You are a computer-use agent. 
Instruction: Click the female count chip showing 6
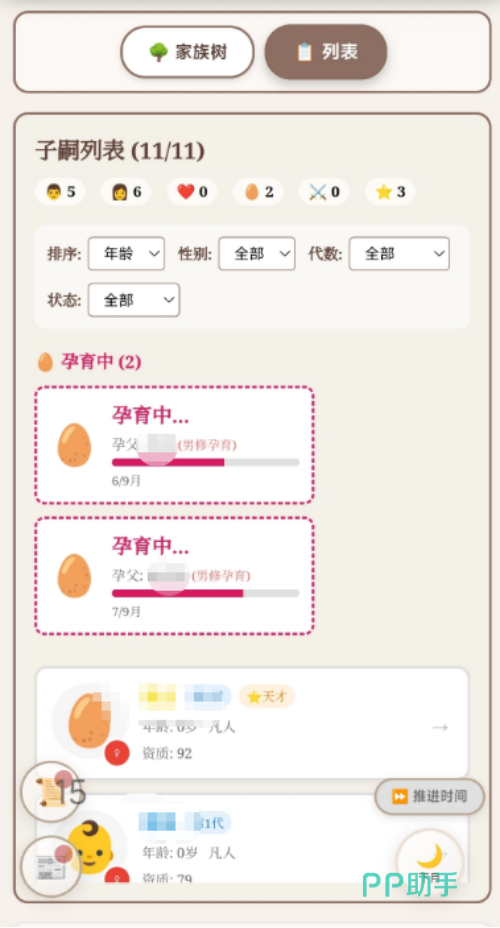coord(126,192)
